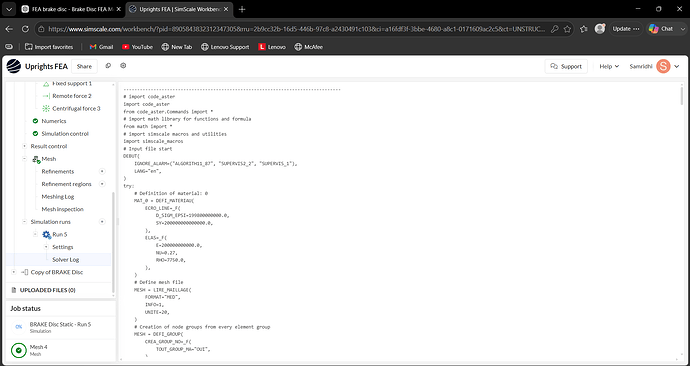Click the solver log vertical scrollbar
This screenshot has height=366, width=690.
[x=682, y=96]
